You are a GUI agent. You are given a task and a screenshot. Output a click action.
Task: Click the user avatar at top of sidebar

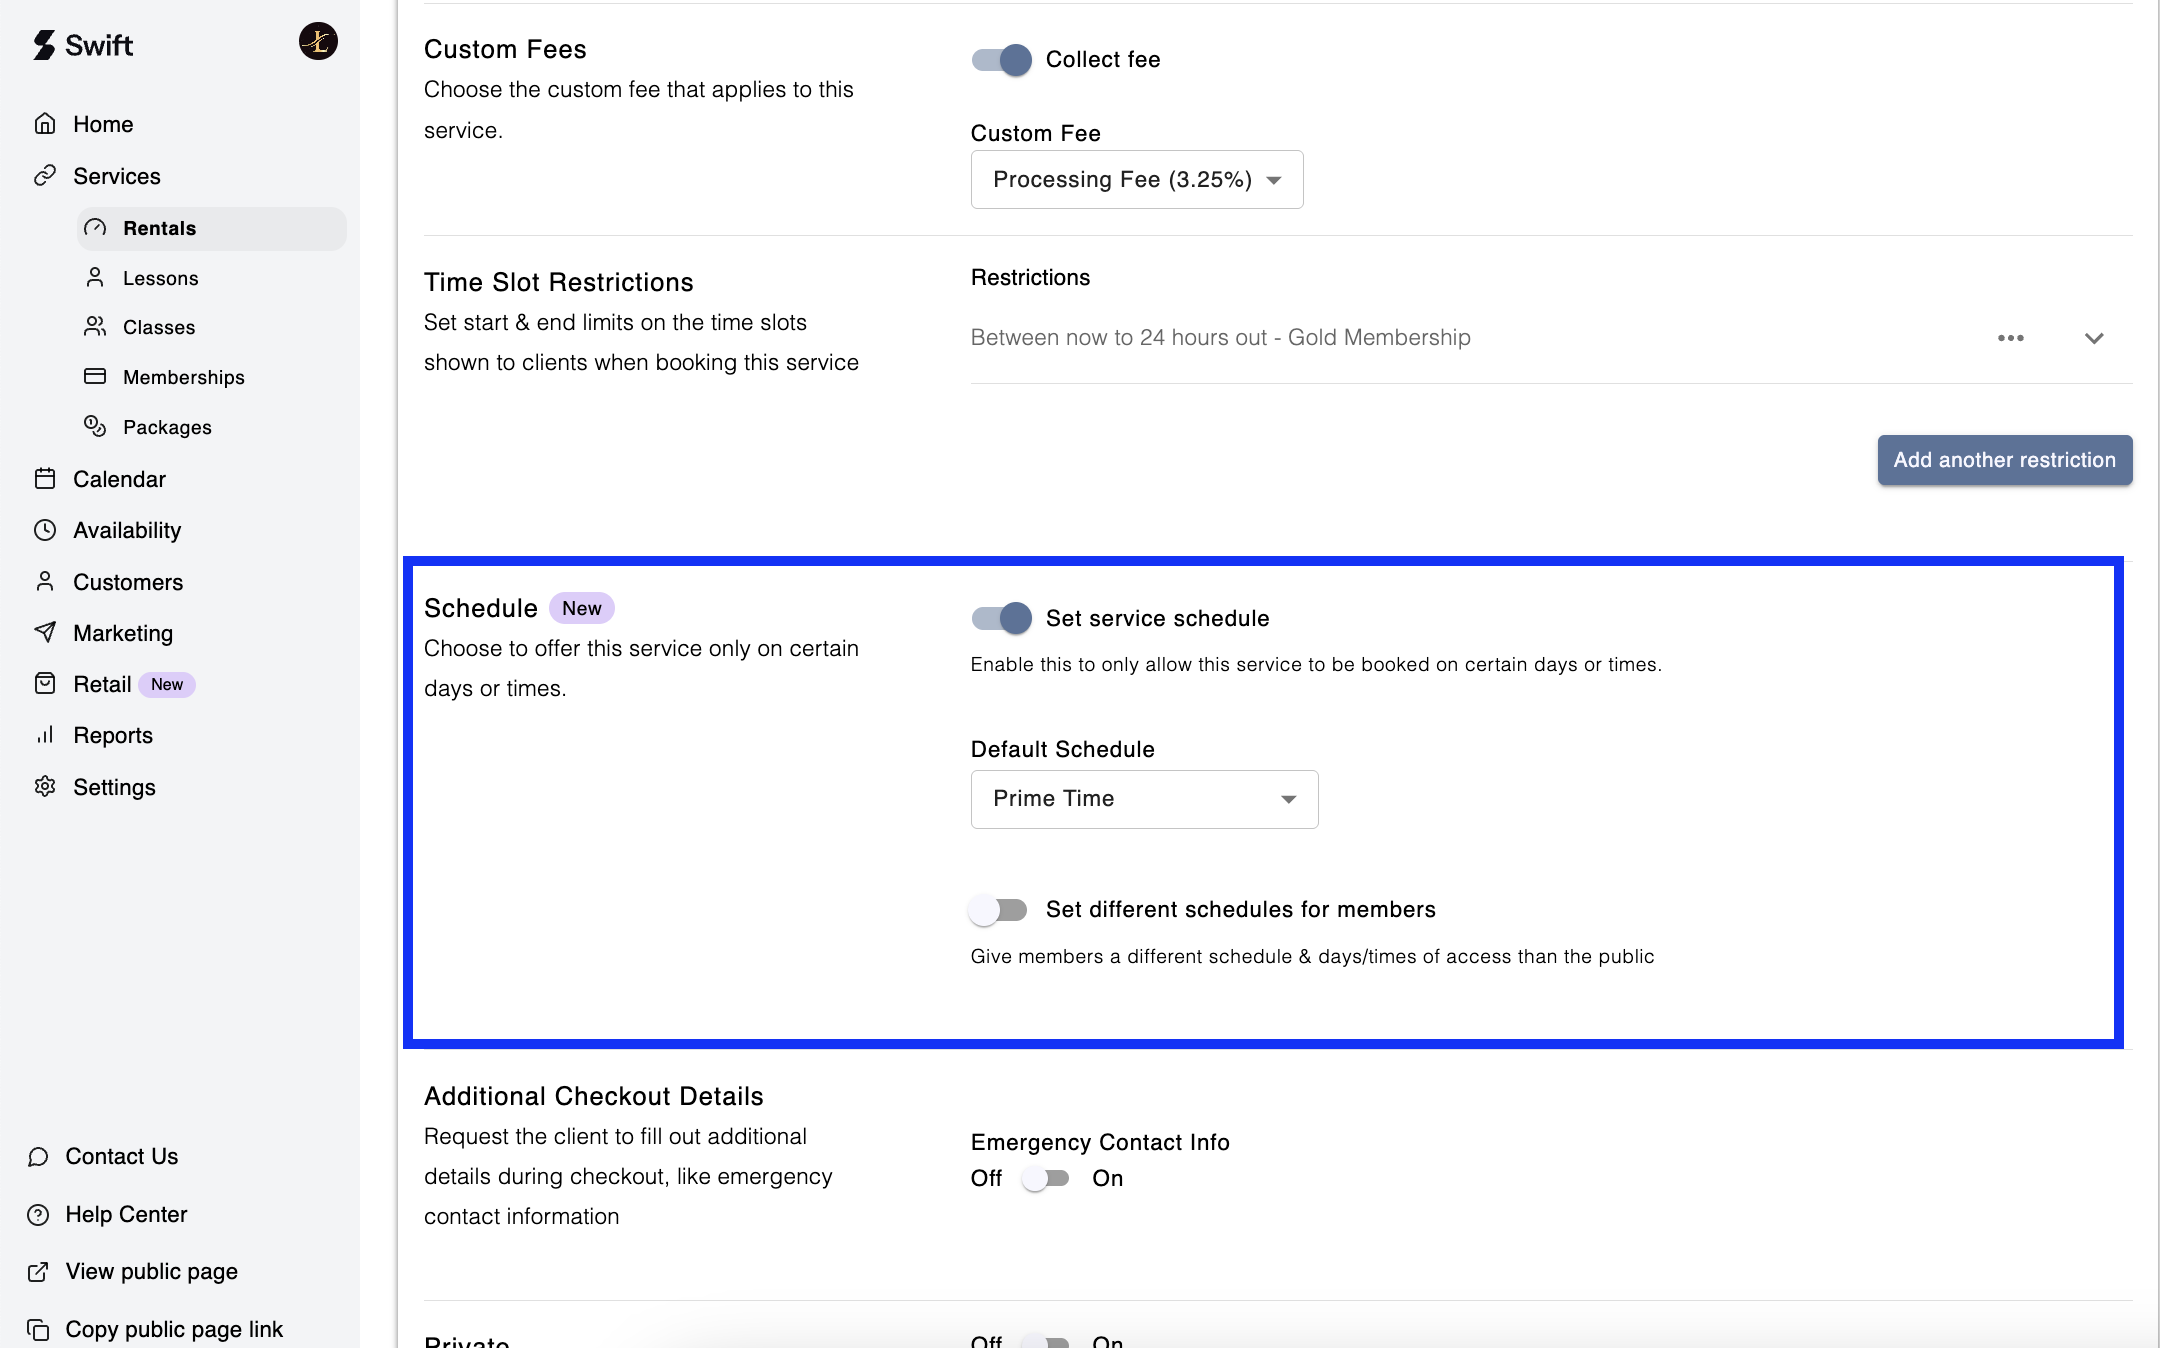click(x=318, y=42)
